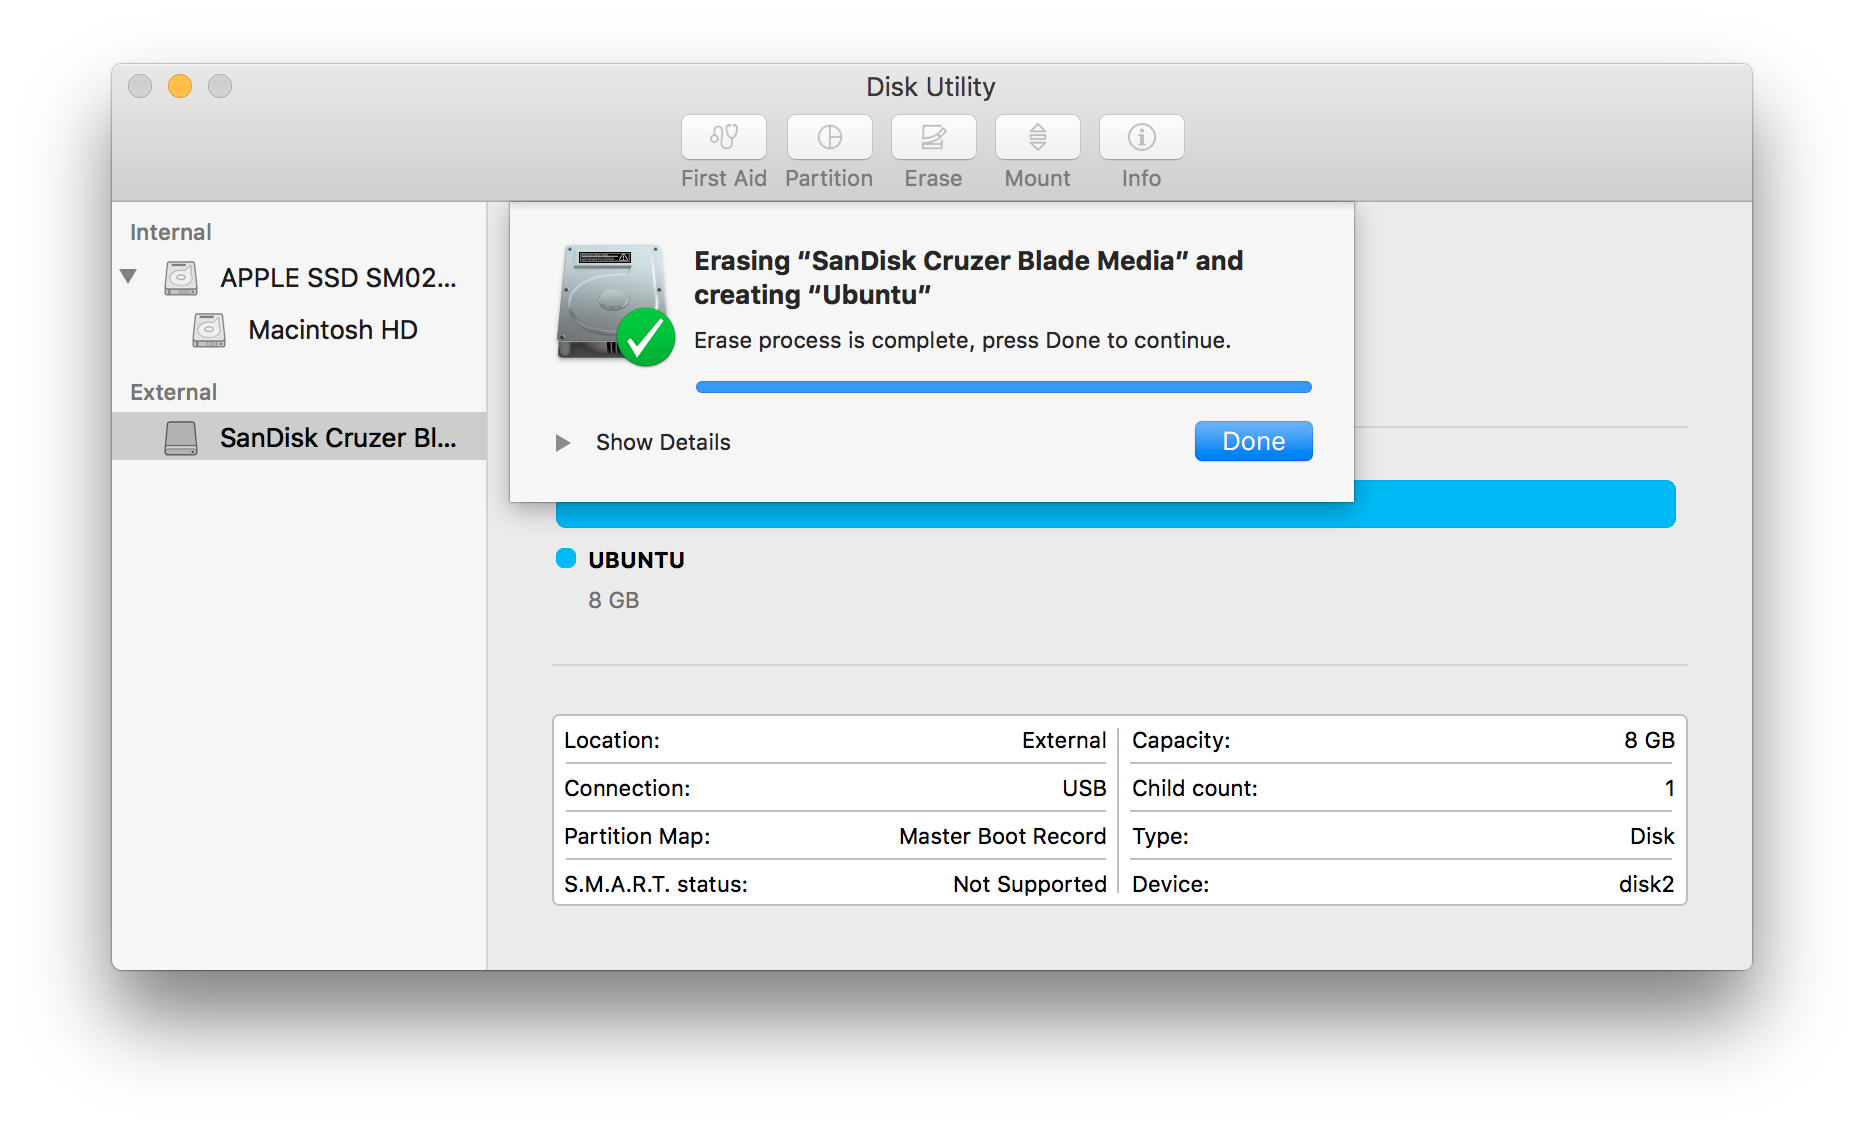Click the Show Details label
The width and height of the screenshot is (1864, 1130).
click(663, 442)
